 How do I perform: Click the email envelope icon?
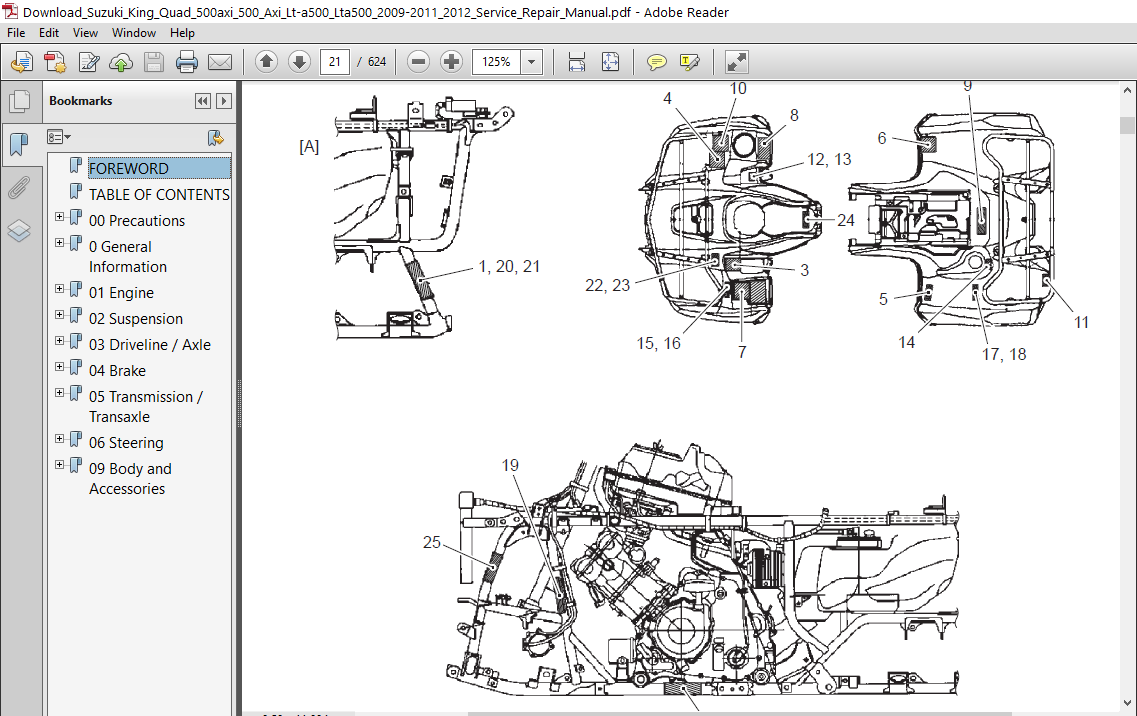click(220, 62)
